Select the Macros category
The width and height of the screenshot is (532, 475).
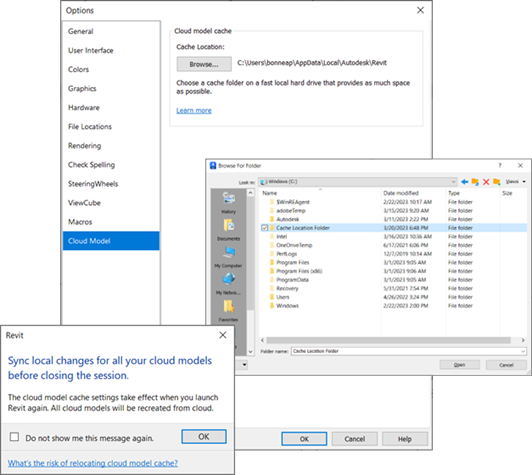(x=111, y=222)
